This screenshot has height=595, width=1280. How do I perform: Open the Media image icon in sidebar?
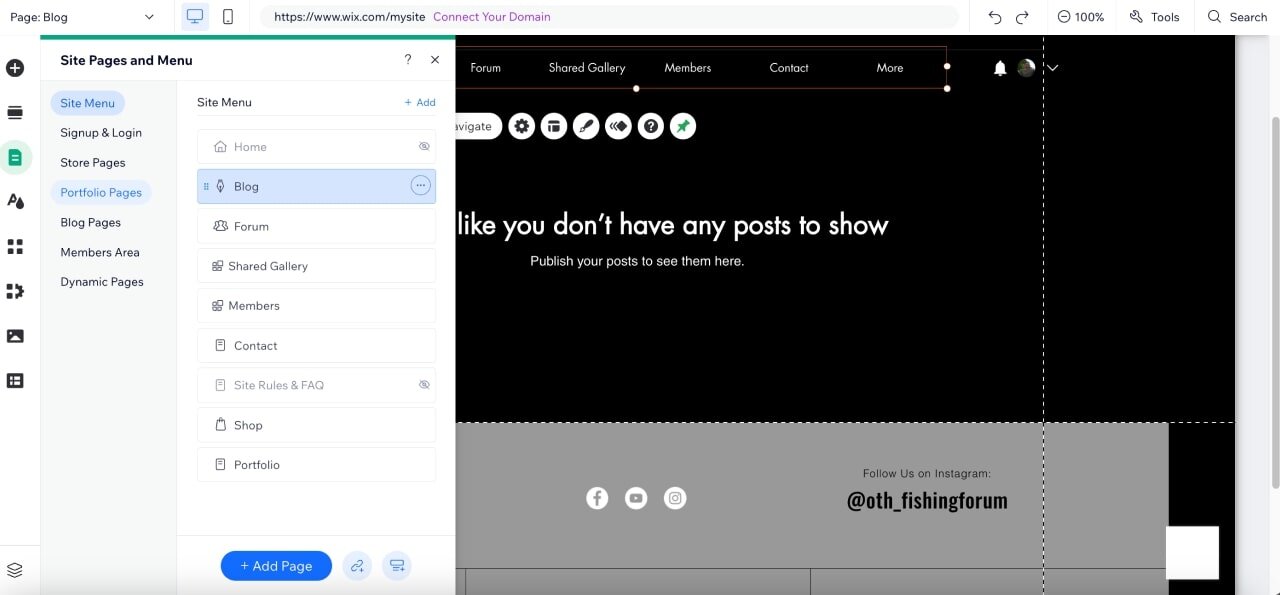coord(15,336)
